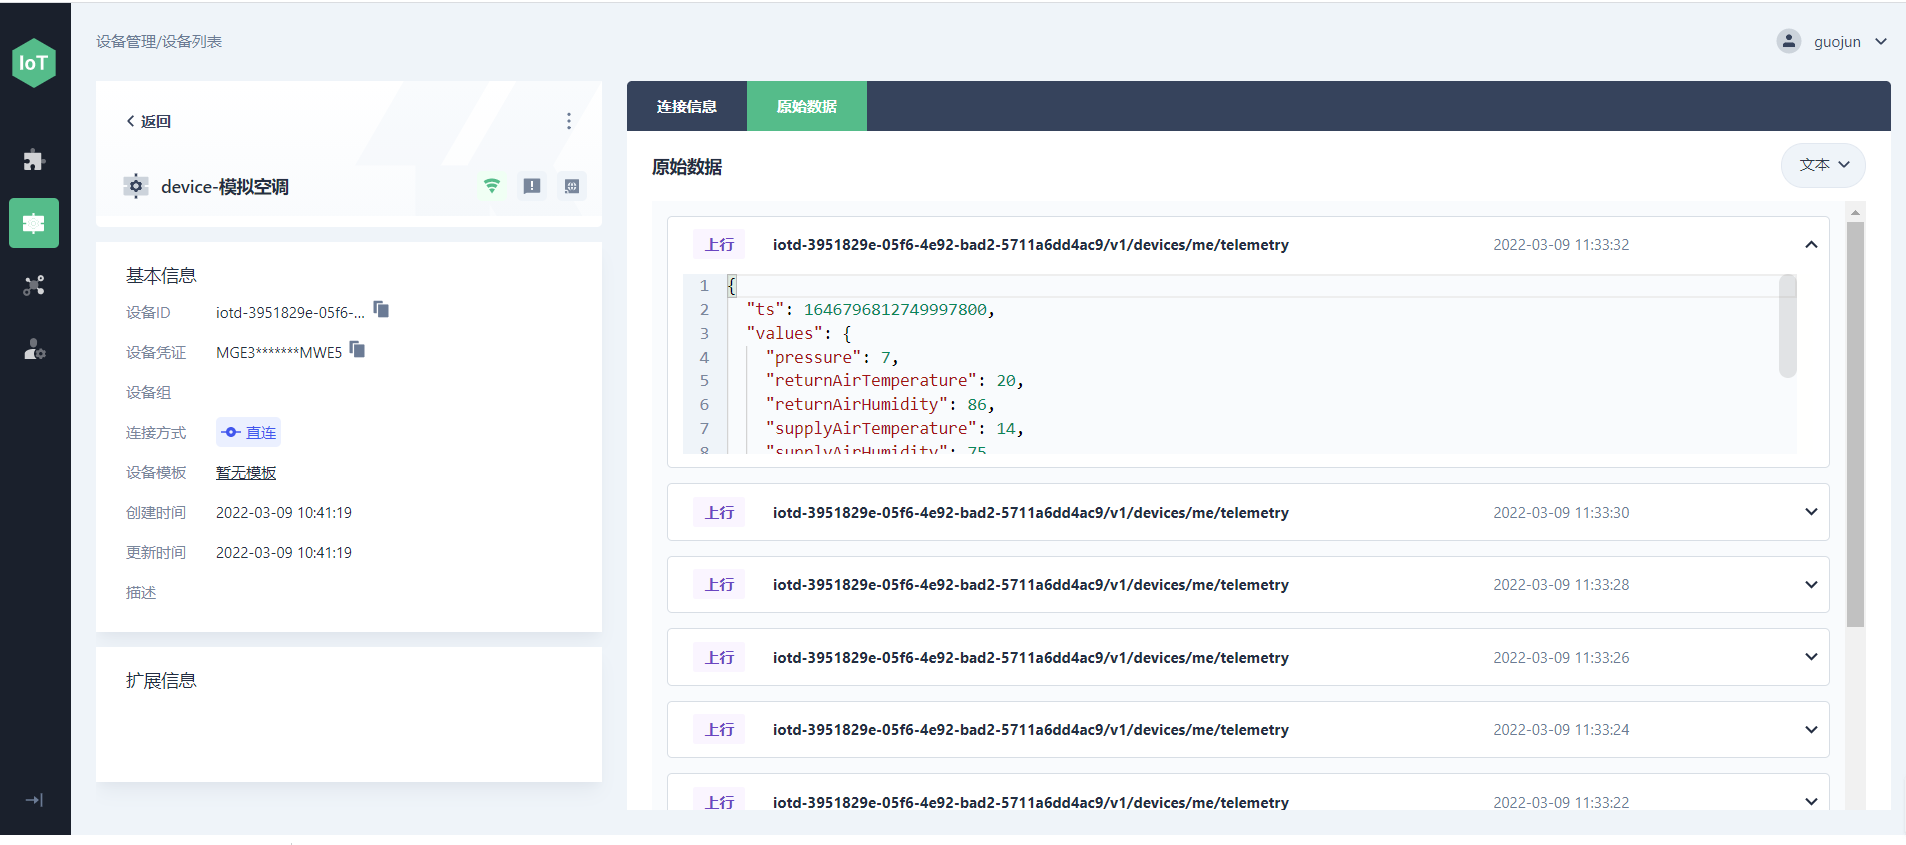Open the 文本 format dropdown
This screenshot has height=845, width=1906.
click(1823, 165)
